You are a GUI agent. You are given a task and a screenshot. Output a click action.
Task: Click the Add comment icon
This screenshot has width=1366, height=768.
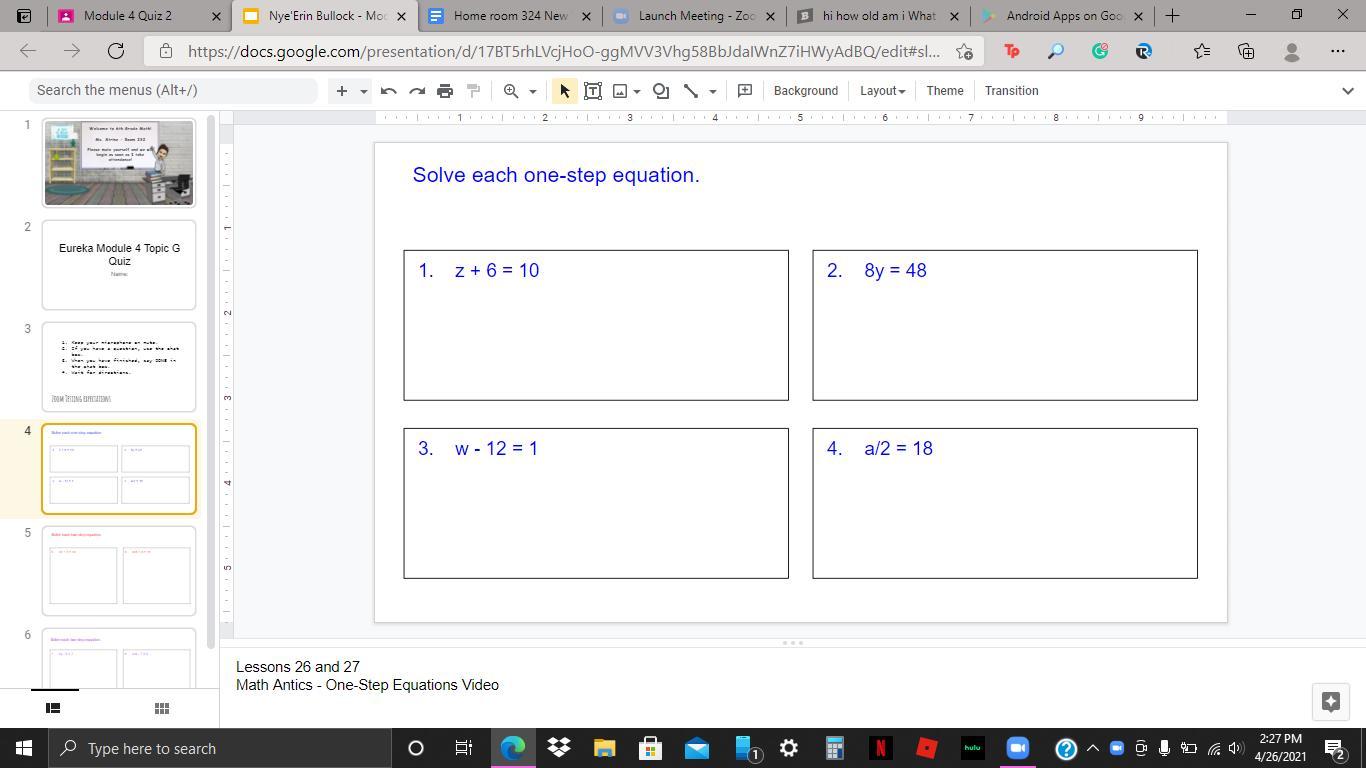(745, 91)
